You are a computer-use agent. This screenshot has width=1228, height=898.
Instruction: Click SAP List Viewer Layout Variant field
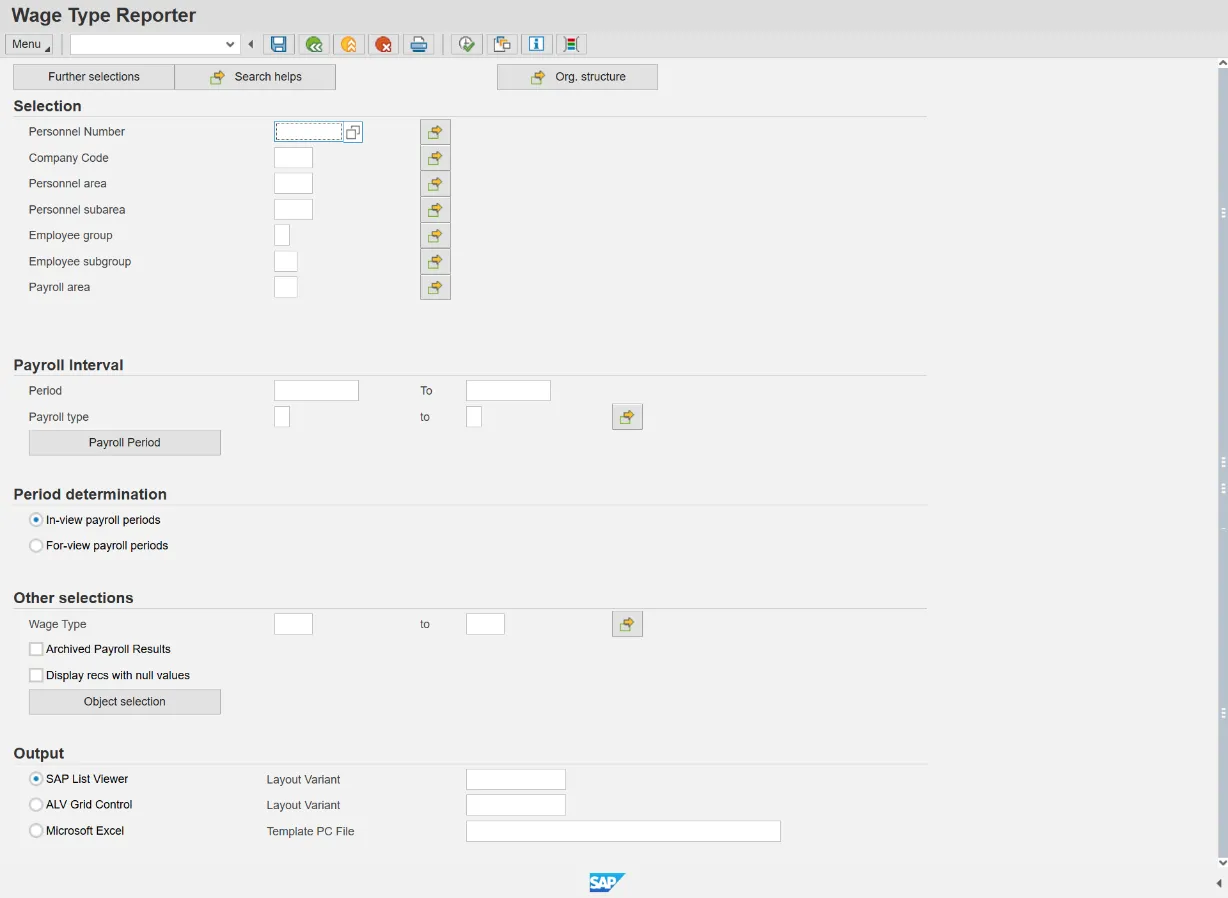pos(516,780)
